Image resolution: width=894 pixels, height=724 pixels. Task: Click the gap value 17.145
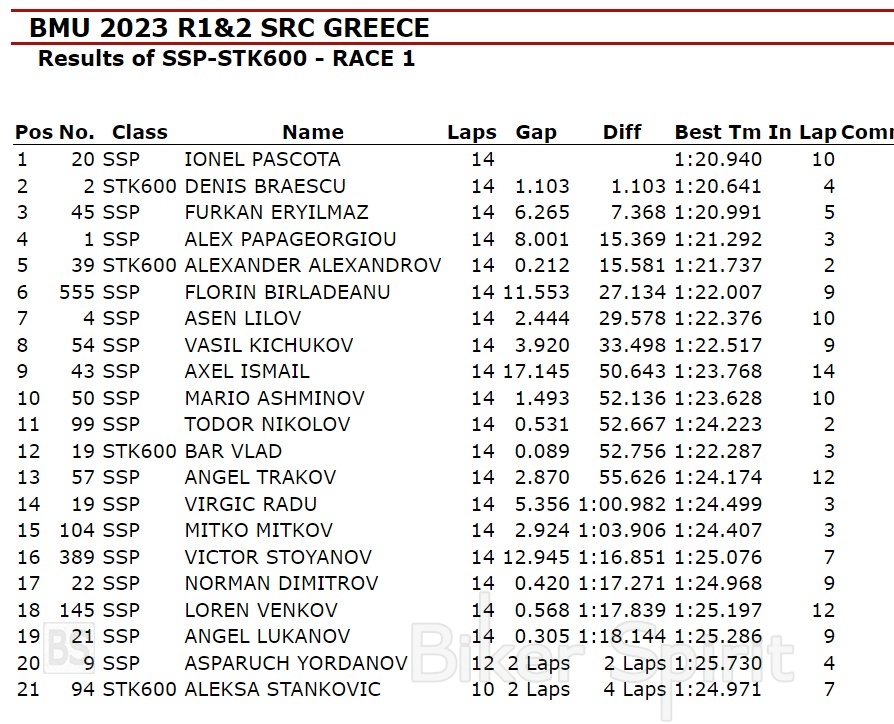coord(539,371)
